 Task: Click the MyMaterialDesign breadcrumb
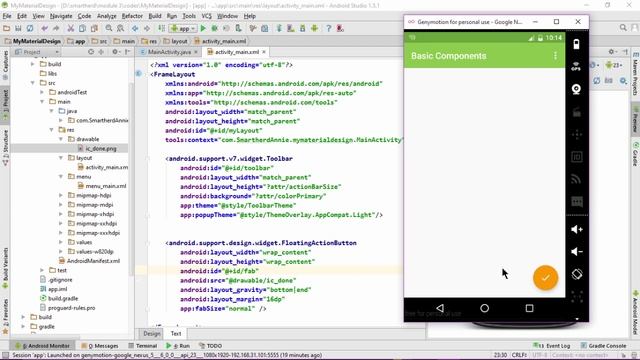click(x=33, y=41)
